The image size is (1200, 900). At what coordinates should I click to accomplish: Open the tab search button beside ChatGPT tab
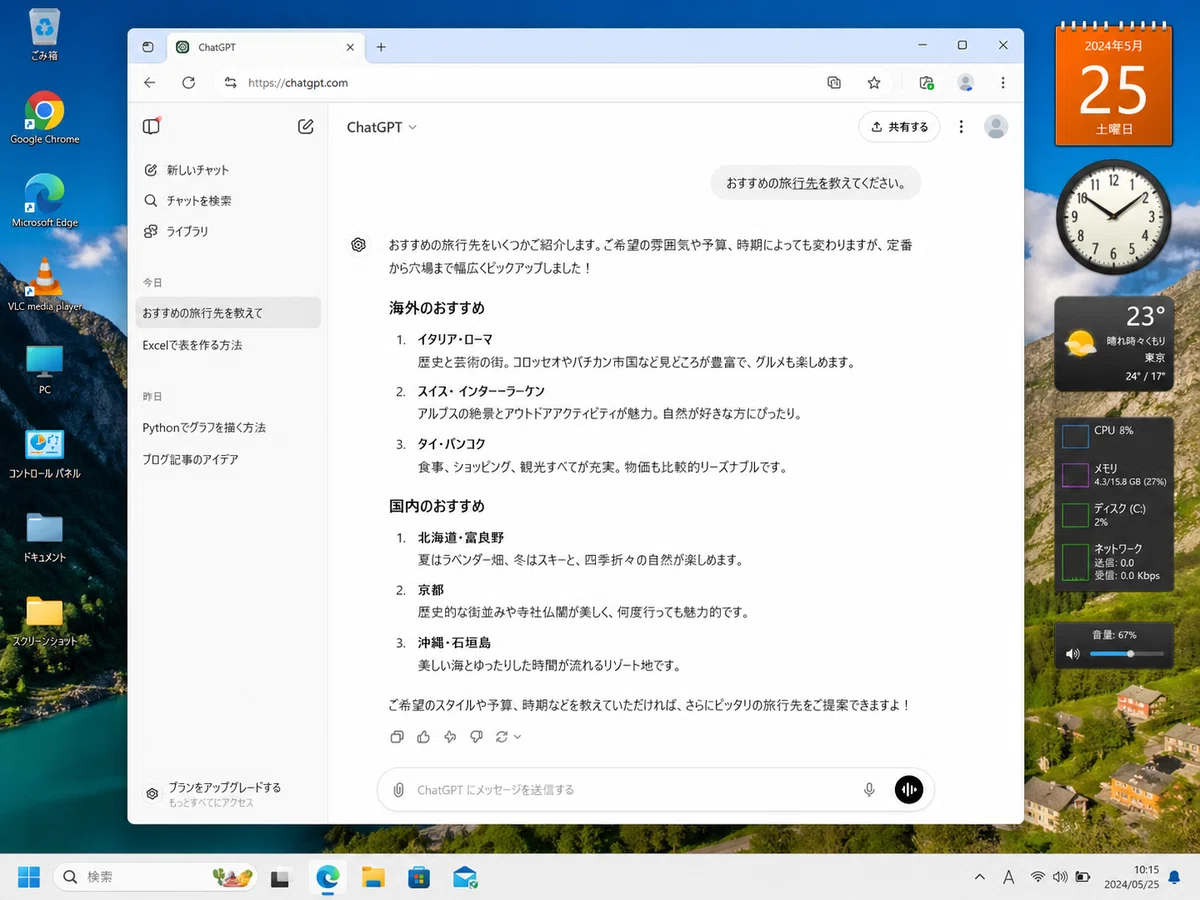(x=148, y=47)
